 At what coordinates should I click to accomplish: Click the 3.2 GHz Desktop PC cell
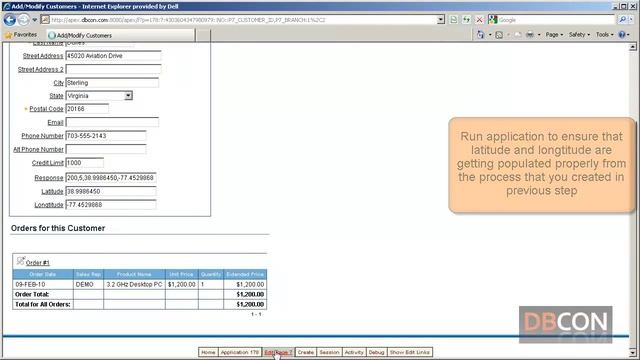click(x=134, y=284)
